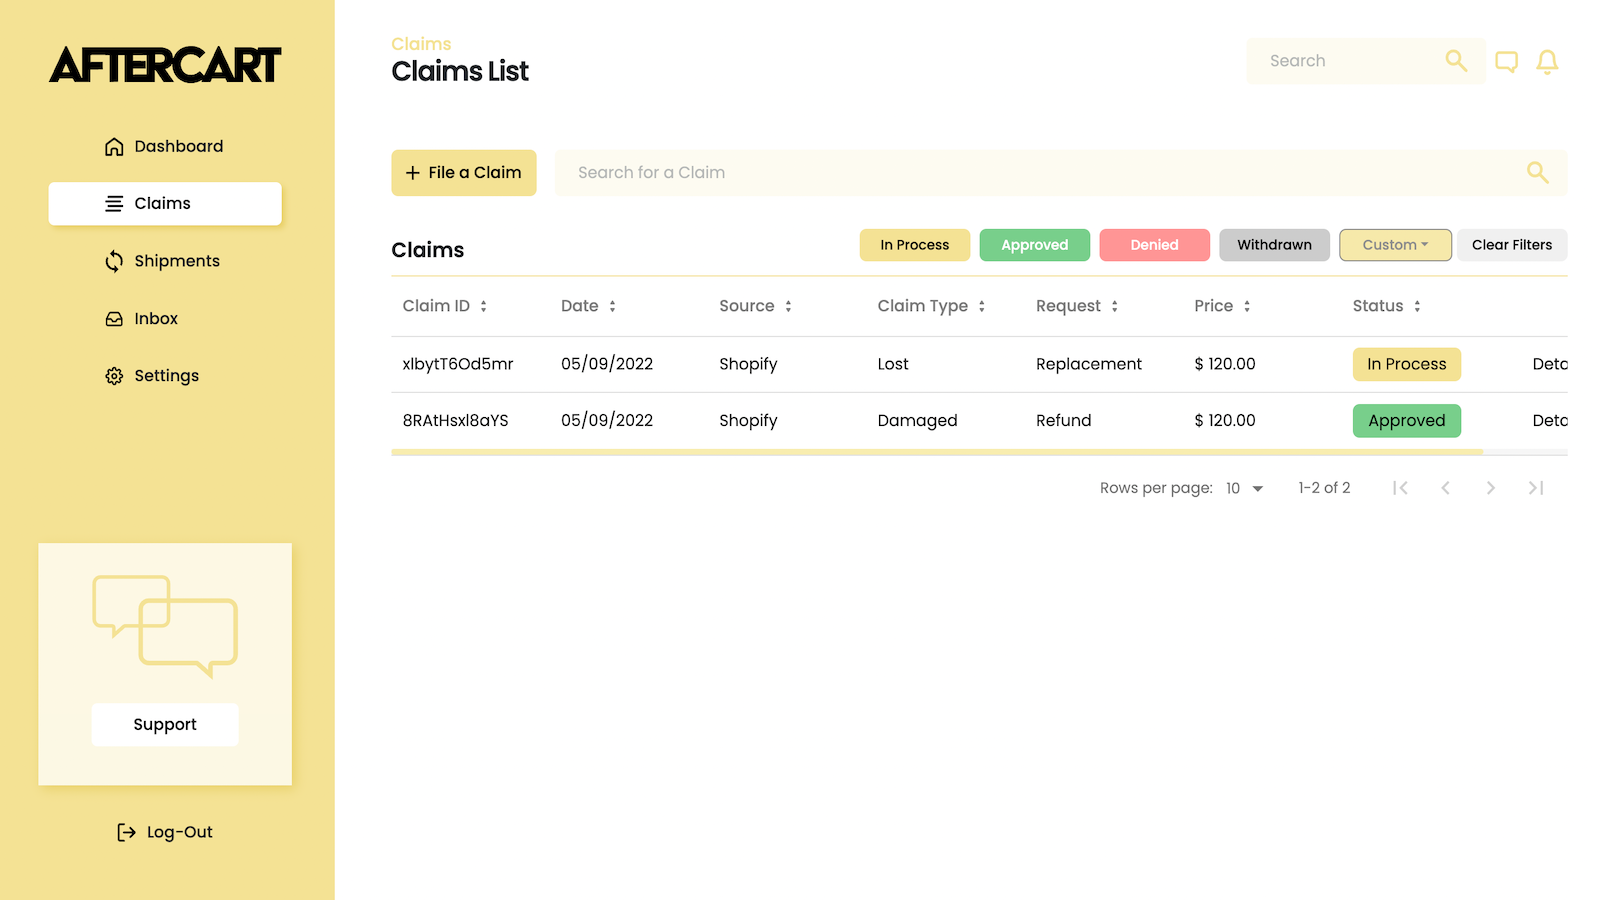The height and width of the screenshot is (900, 1600).
Task: Click the magnifier in the claim search bar
Action: tap(1538, 172)
